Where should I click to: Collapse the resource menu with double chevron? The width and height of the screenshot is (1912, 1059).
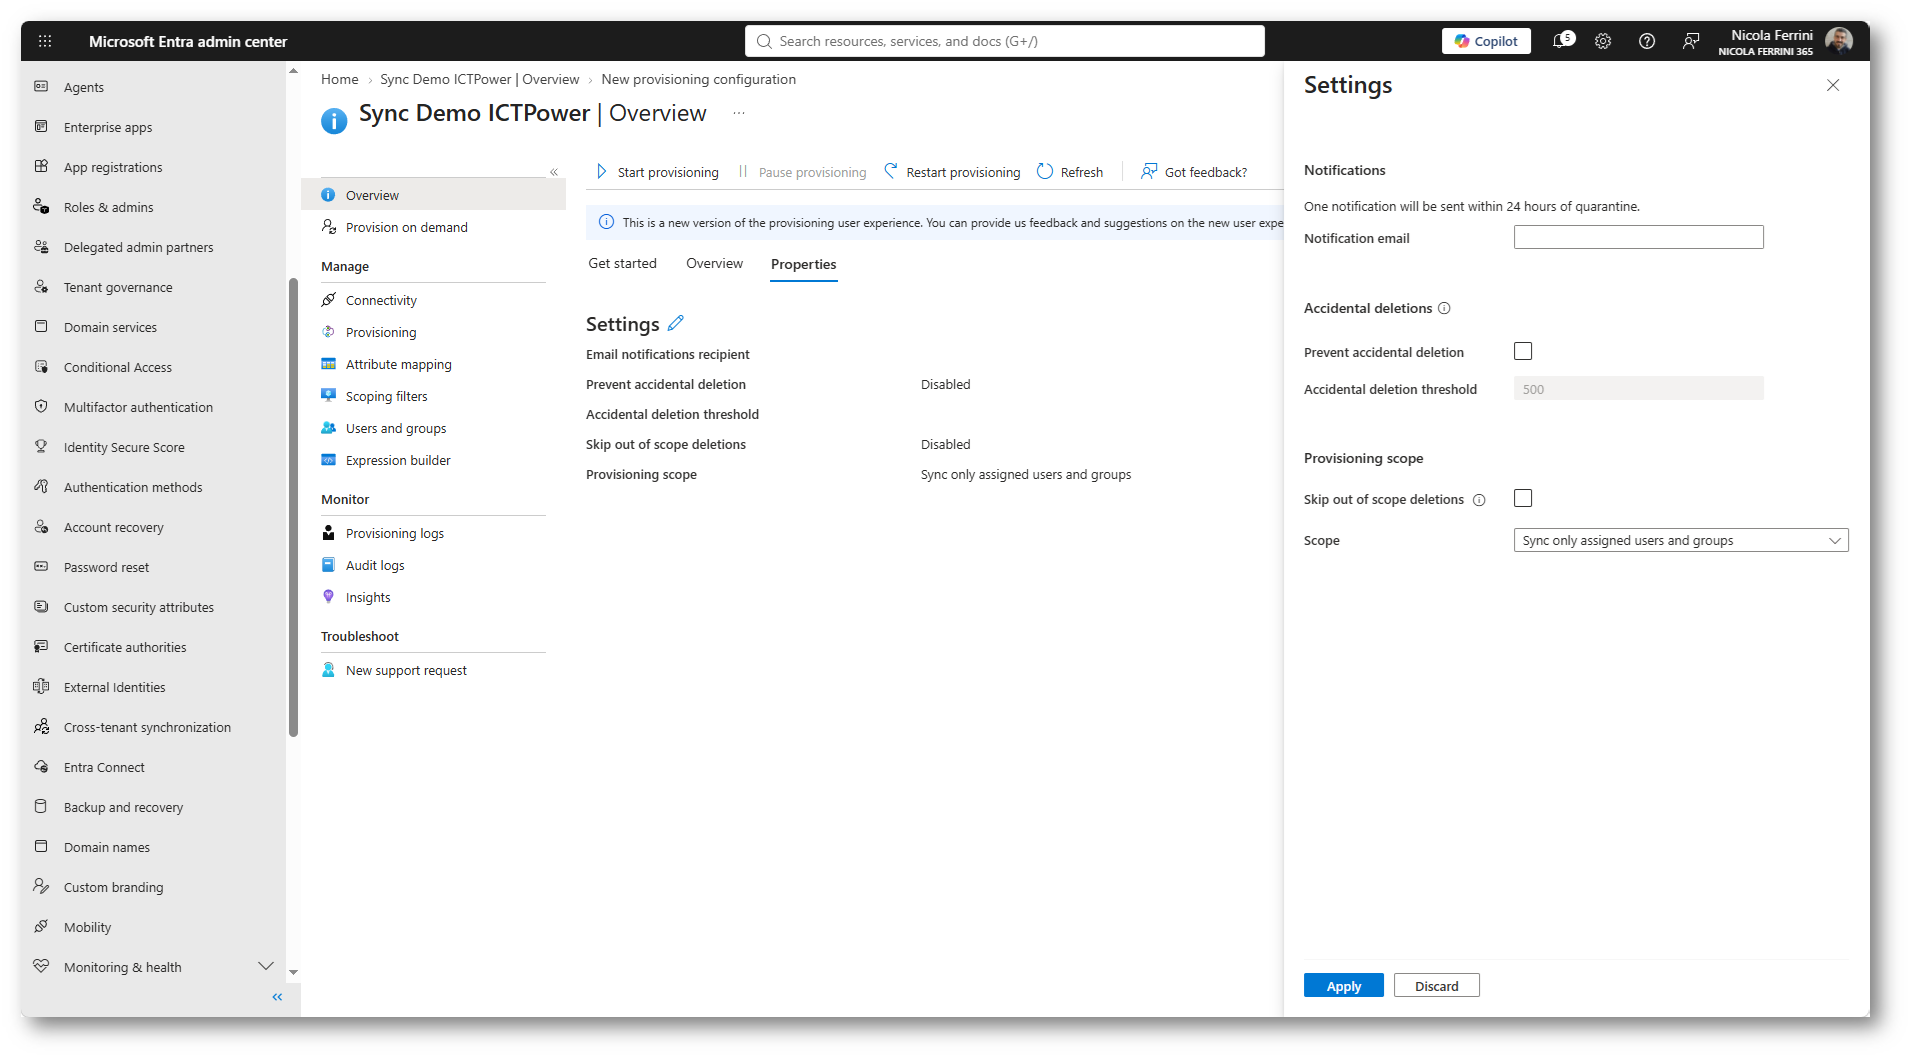pos(554,172)
